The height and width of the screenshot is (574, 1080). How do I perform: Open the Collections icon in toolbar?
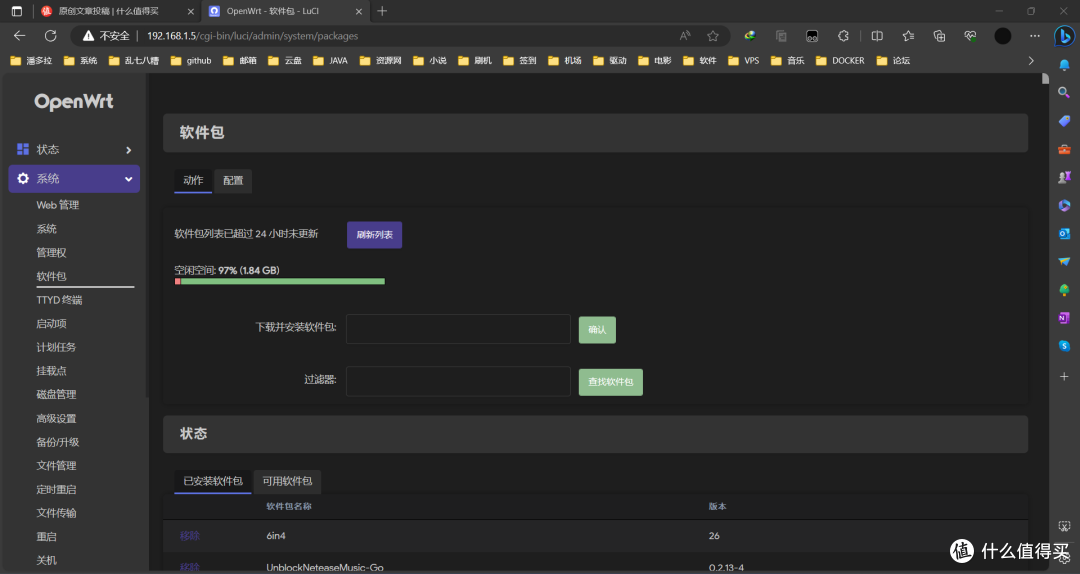[x=939, y=36]
